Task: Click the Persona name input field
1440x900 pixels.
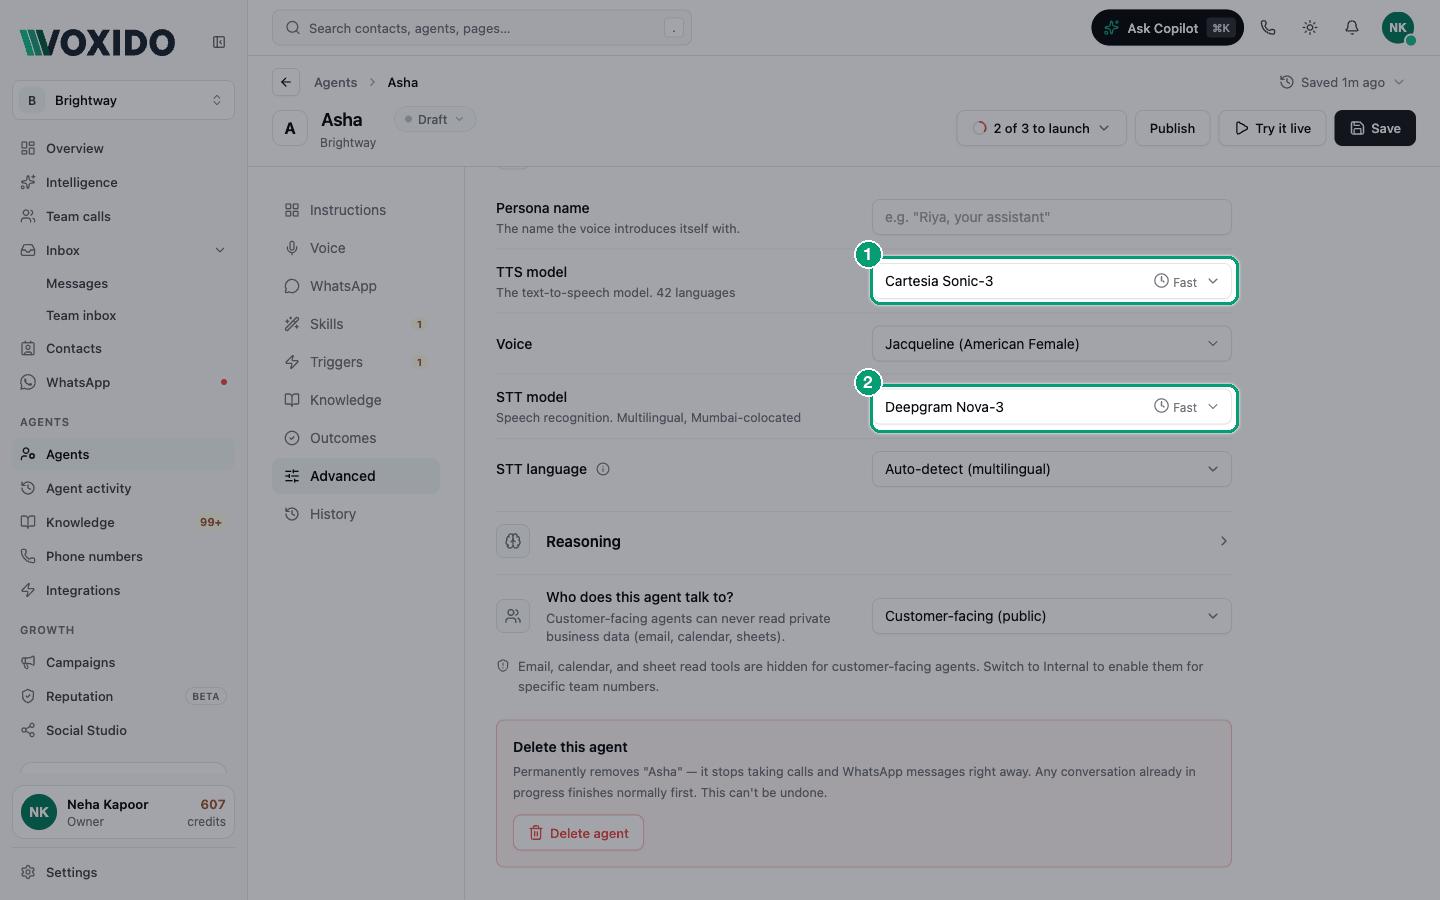Action: pos(1052,217)
